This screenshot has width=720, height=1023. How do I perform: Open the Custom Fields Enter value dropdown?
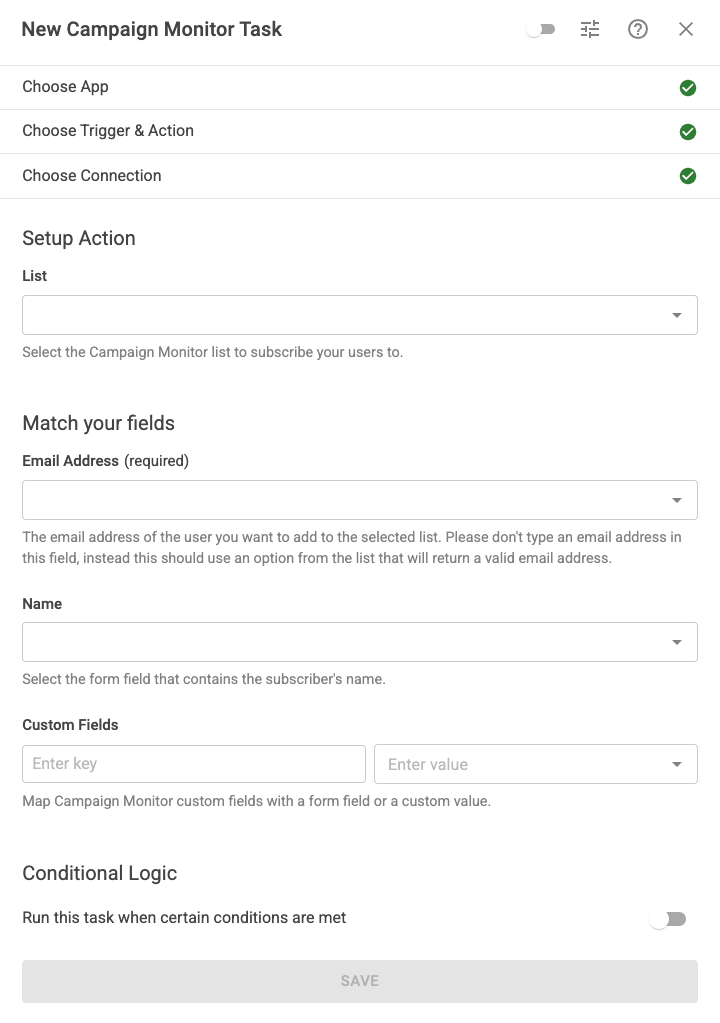[536, 764]
